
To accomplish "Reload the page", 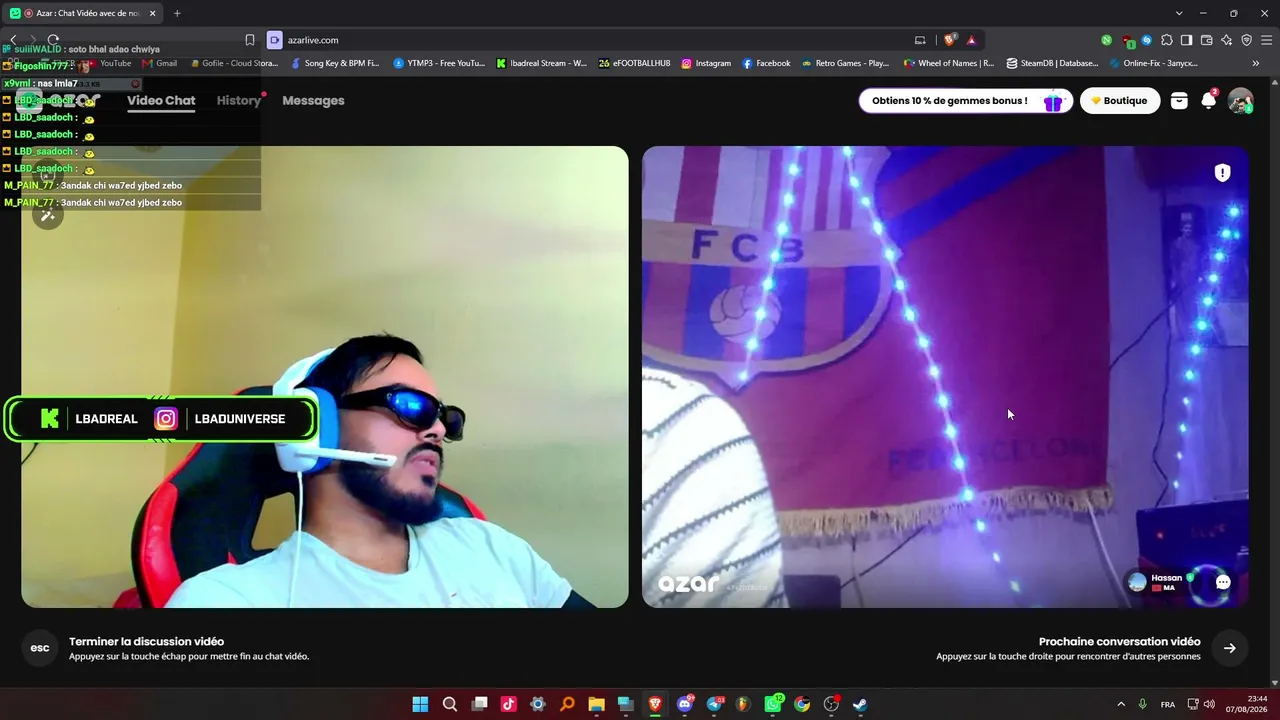I will click(53, 40).
